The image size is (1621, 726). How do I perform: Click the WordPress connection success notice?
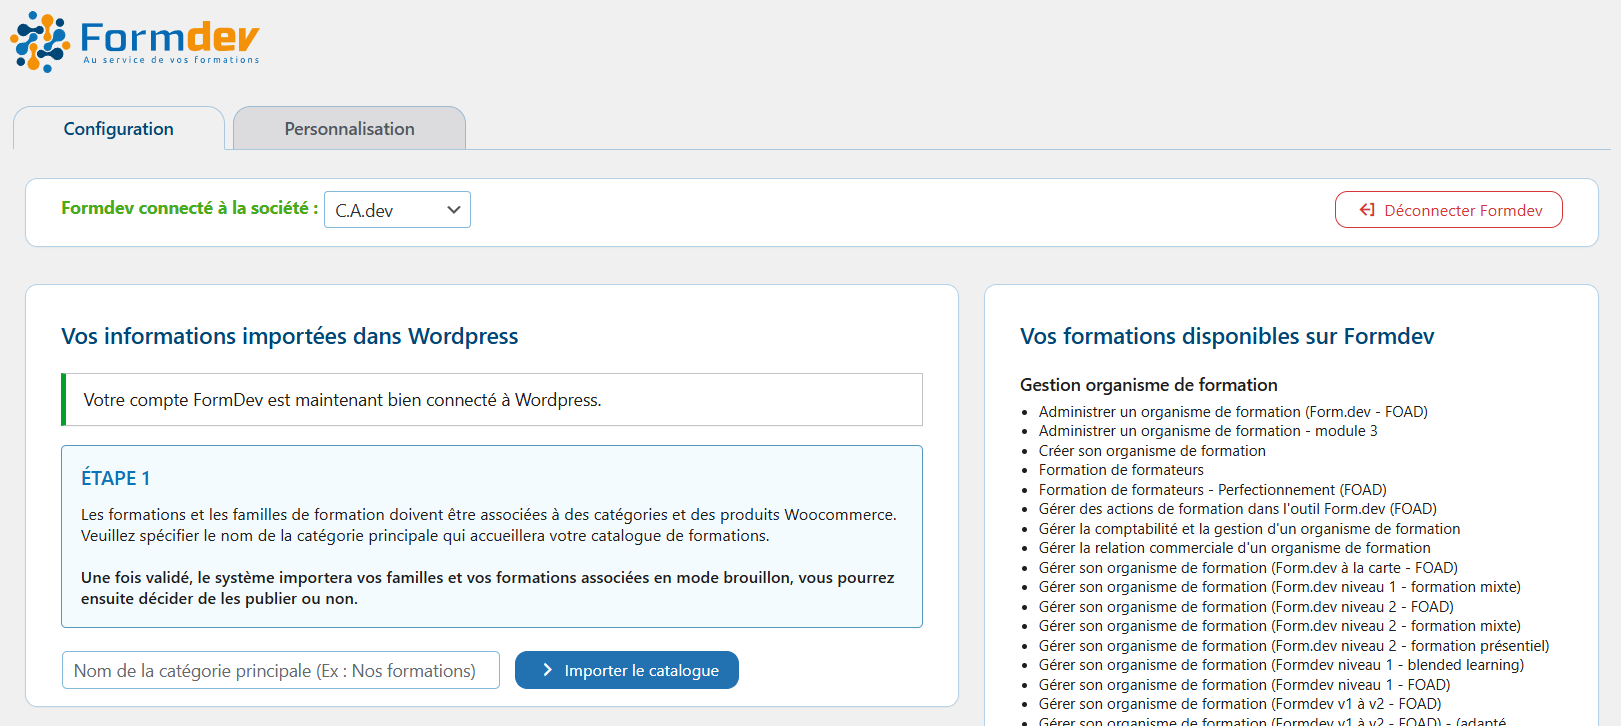(491, 400)
